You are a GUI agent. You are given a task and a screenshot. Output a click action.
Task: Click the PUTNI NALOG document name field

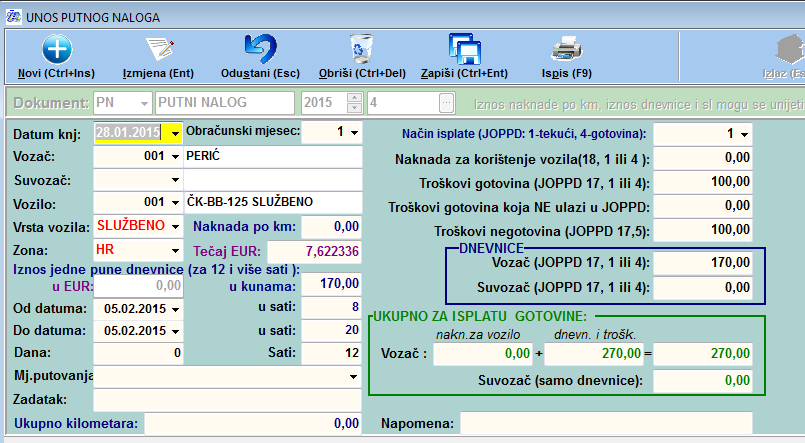(224, 103)
